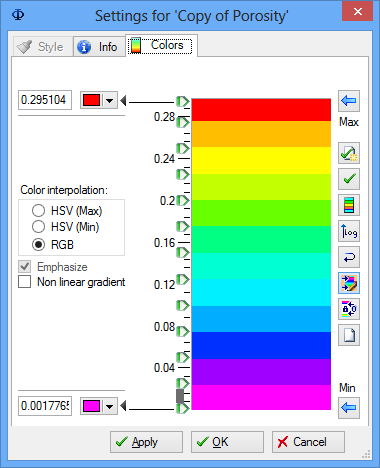Image resolution: width=380 pixels, height=468 pixels.
Task: Click the 0.04 scale label
Action: tap(164, 368)
